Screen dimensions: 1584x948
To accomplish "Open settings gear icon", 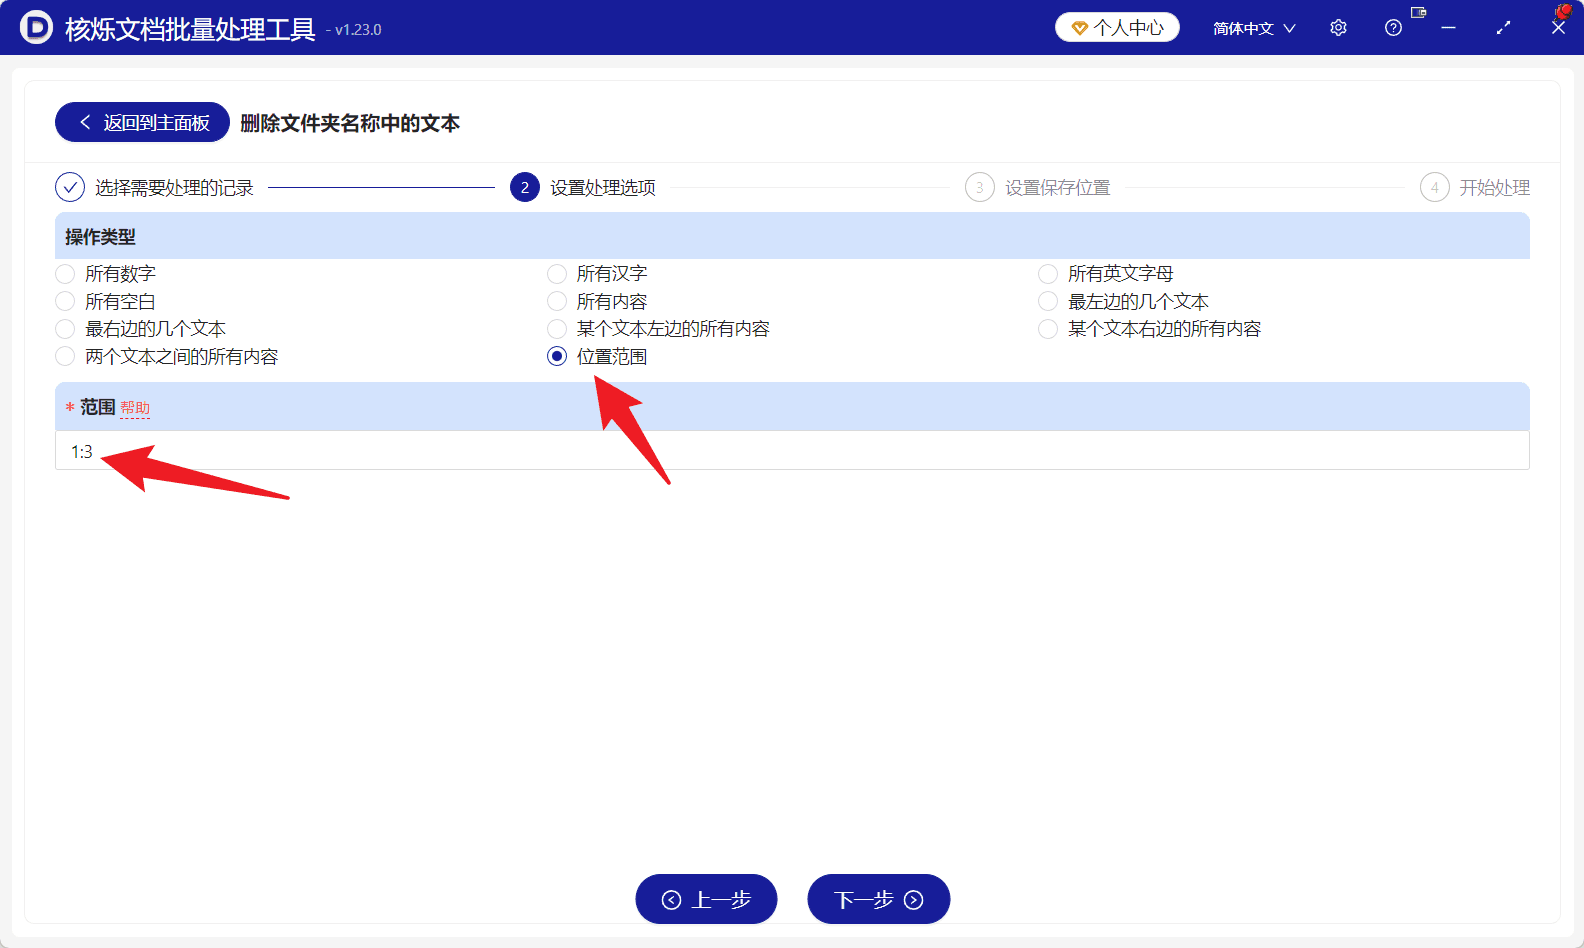I will coord(1338,28).
